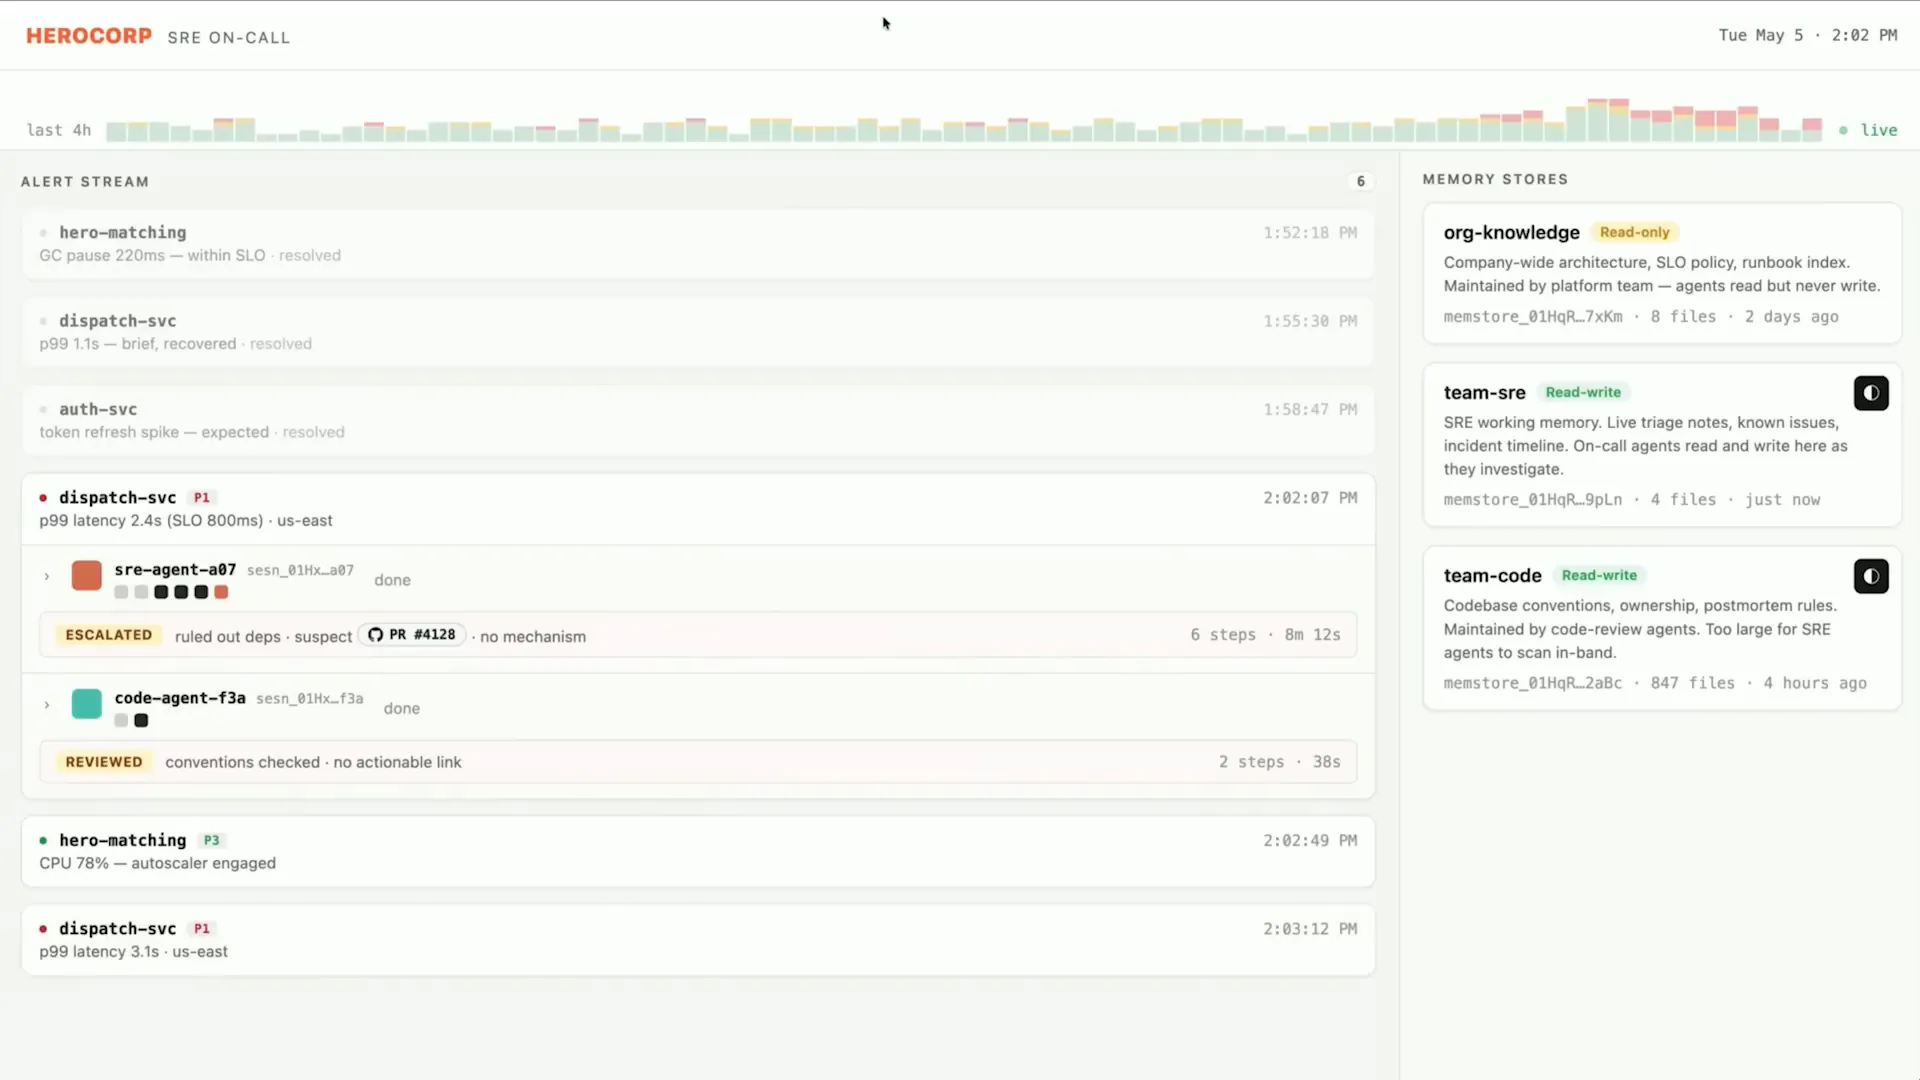
Task: Open the team-sre memory store title
Action: click(1484, 393)
